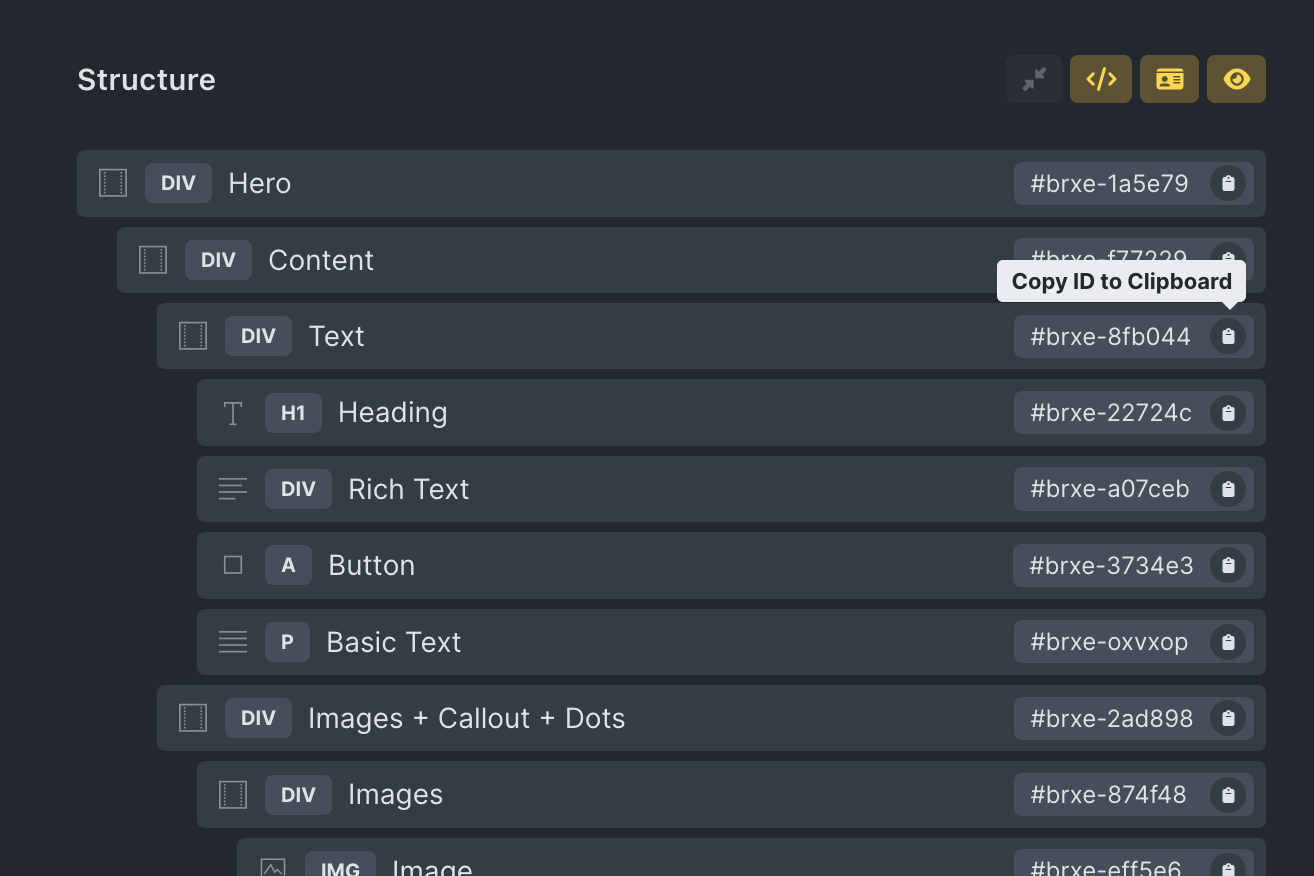The height and width of the screenshot is (876, 1314).
Task: Select the Content div row
Action: point(691,260)
